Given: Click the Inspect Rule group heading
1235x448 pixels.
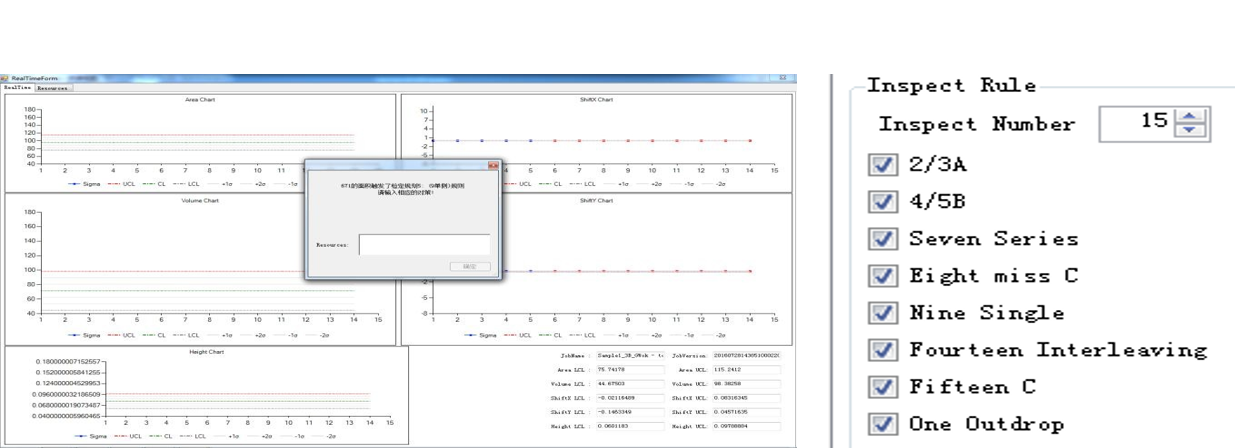Looking at the screenshot, I should click(x=952, y=86).
